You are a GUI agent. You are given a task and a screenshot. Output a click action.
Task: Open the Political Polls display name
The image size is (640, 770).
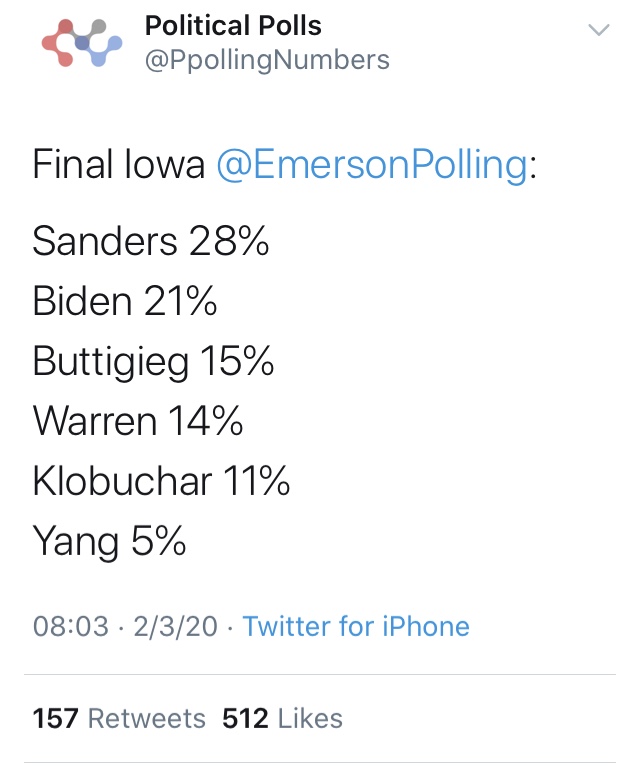coord(233,26)
